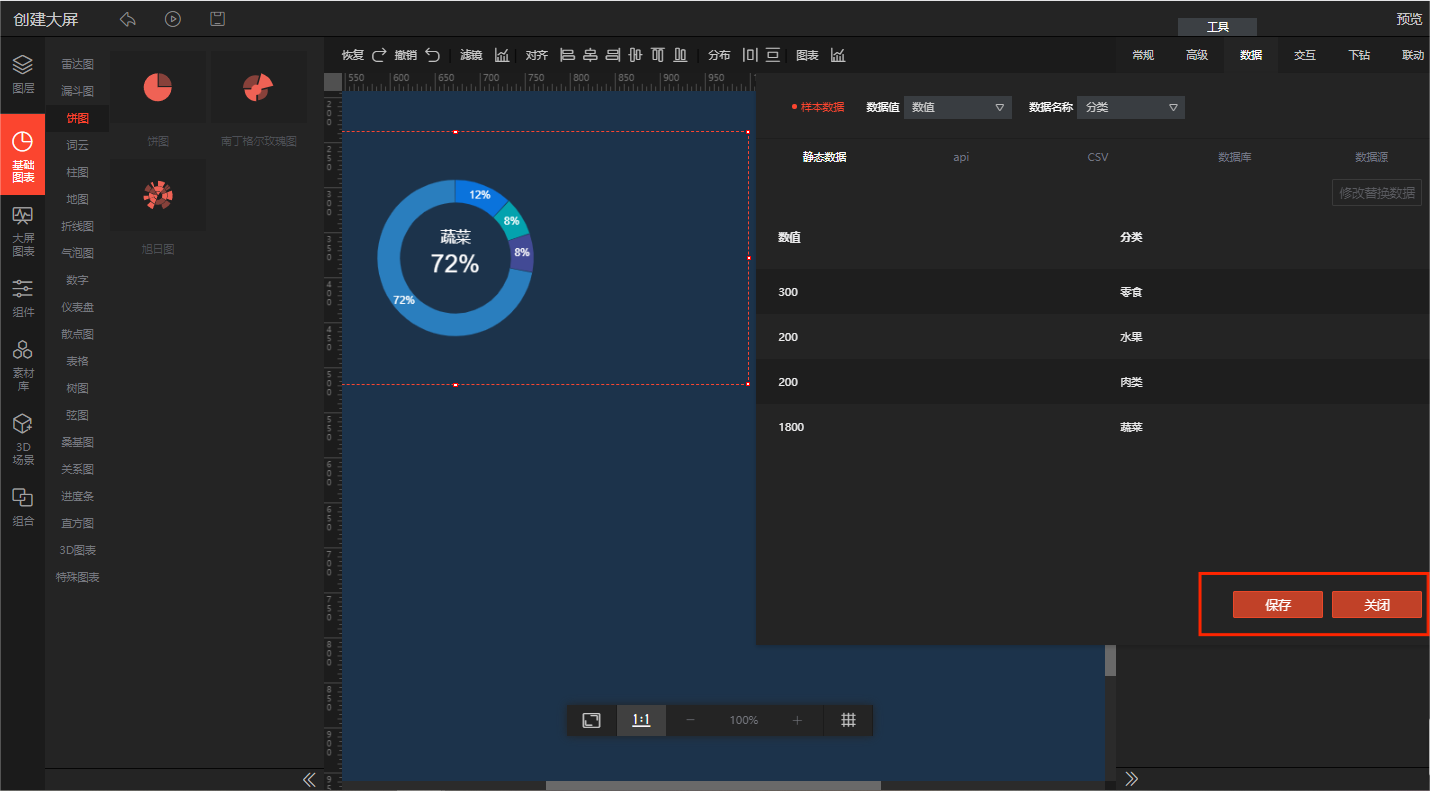Screen dimensions: 1430x791
Task: Select the 基础图表 sidebar icon
Action: (x=22, y=154)
